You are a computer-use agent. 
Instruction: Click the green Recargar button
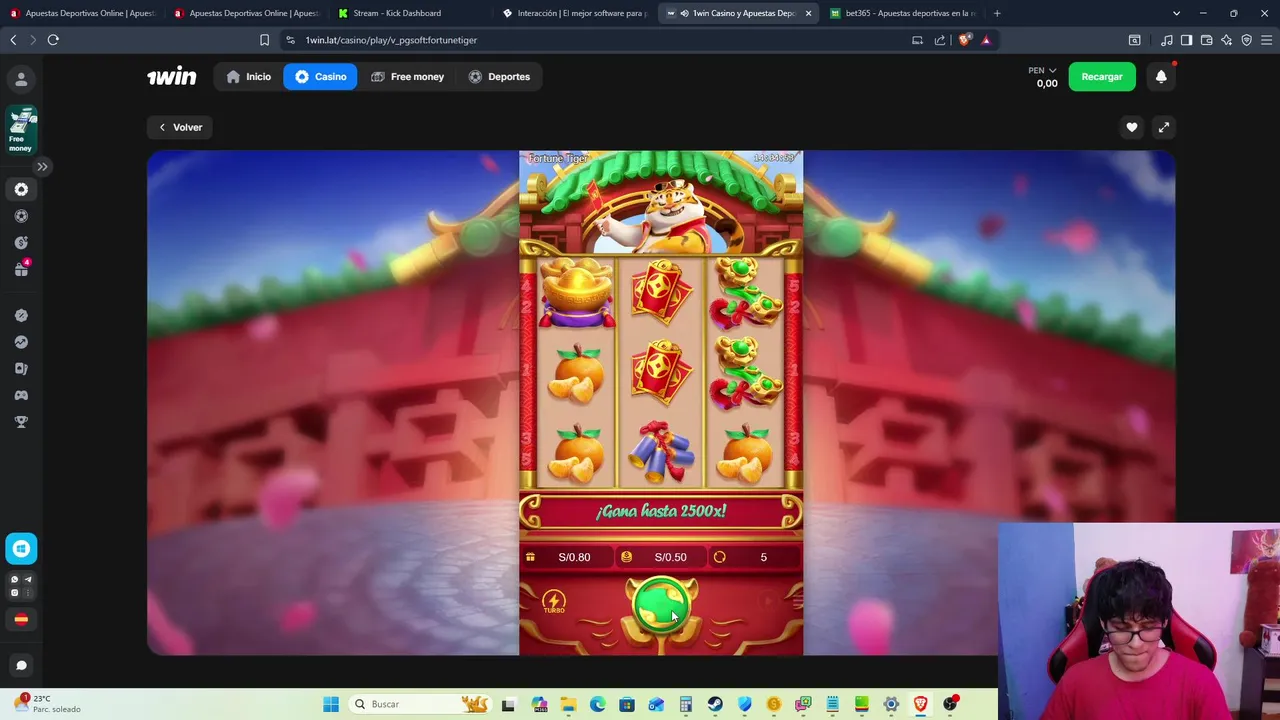[x=1102, y=77]
